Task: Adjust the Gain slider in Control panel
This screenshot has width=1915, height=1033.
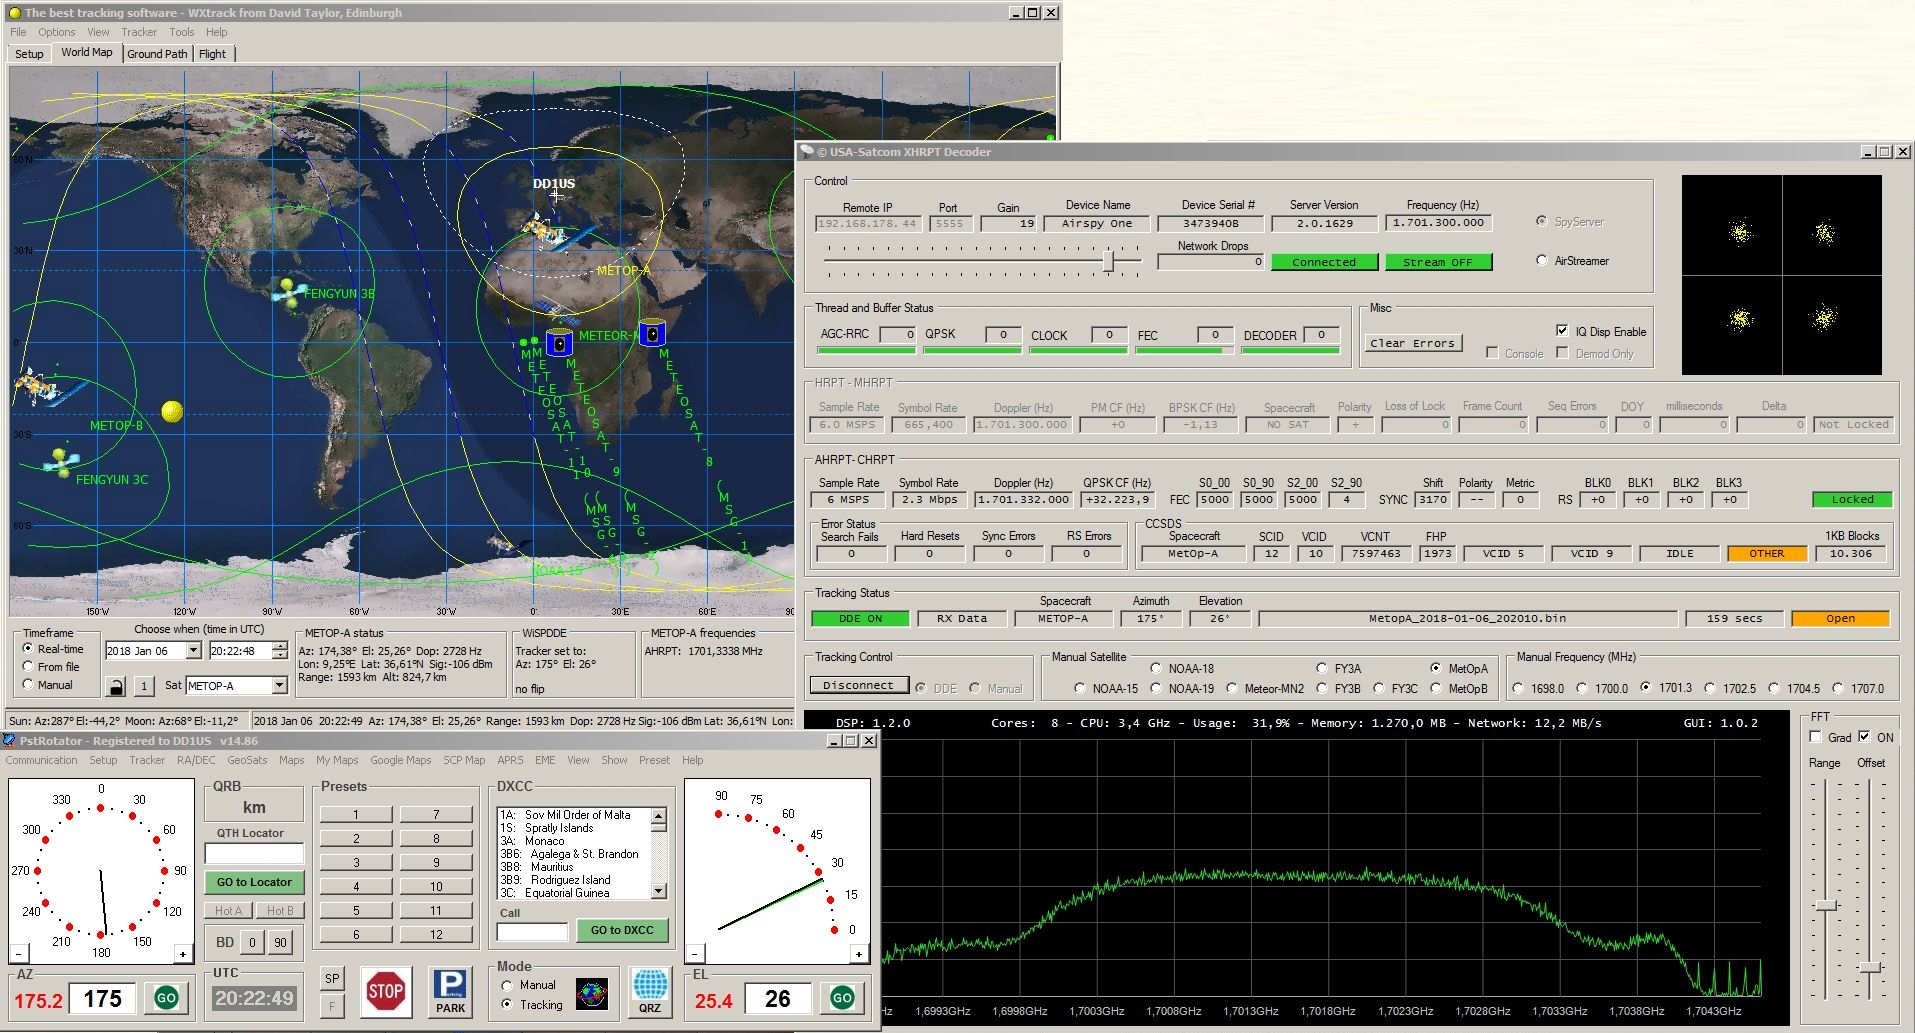Action: 1108,261
